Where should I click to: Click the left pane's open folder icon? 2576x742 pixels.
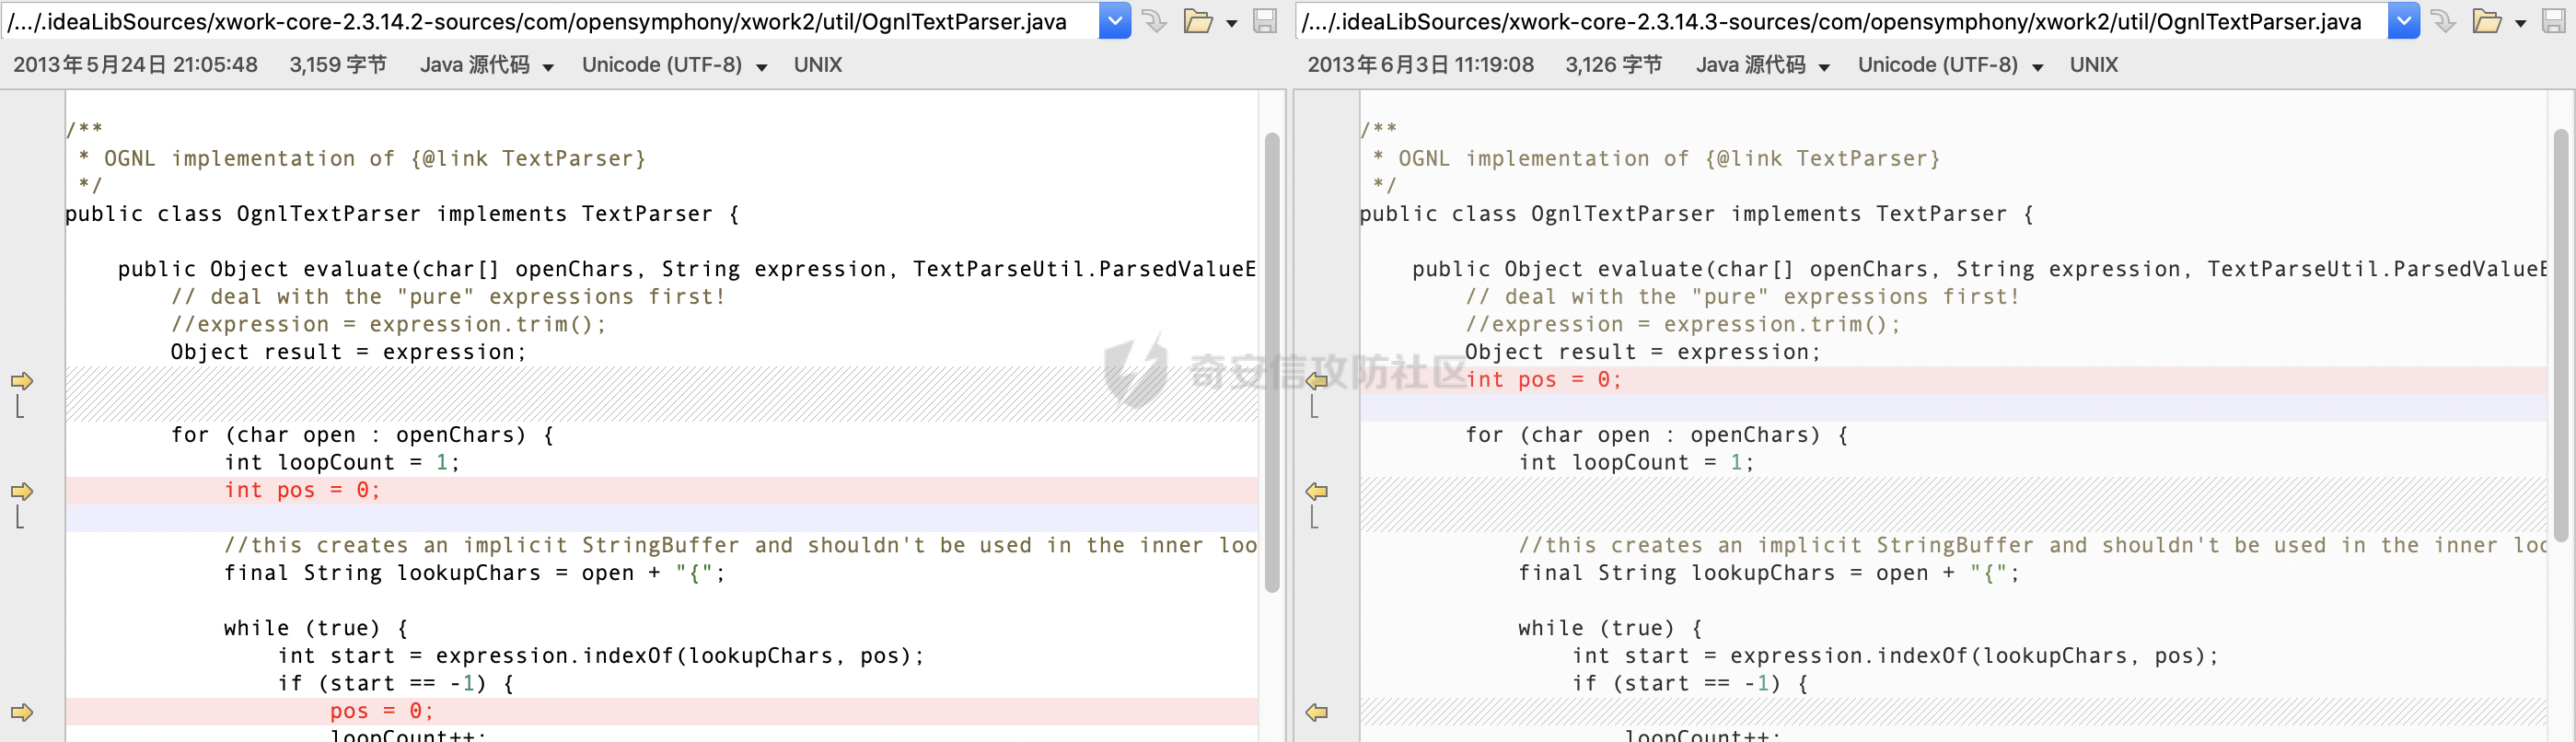click(x=1197, y=21)
